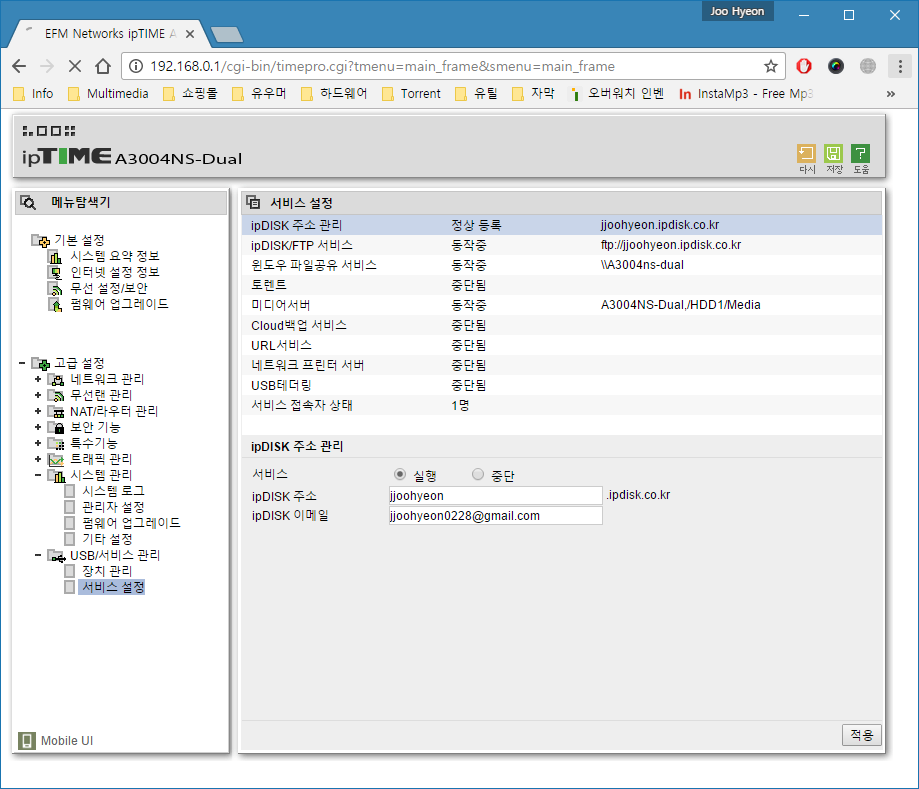Select the 실행 radio button
Screen dimensions: 919x789
point(400,474)
